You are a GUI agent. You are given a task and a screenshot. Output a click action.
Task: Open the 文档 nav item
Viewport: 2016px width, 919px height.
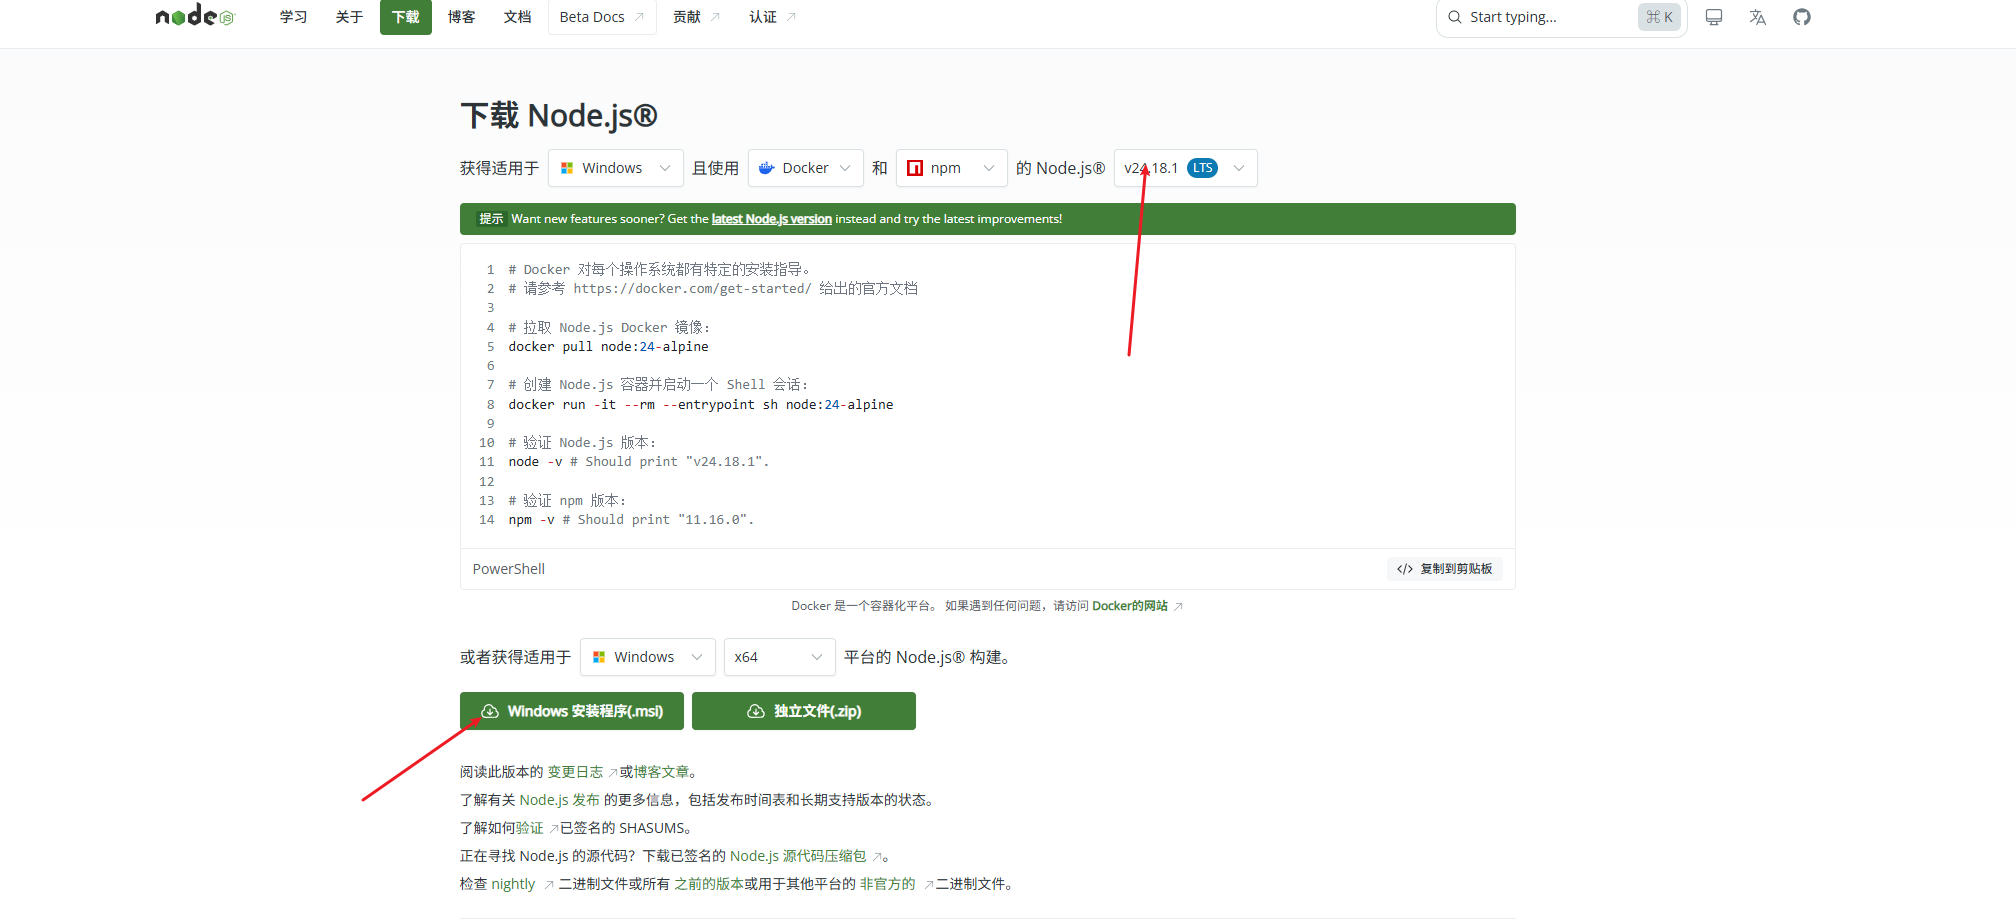click(x=518, y=17)
